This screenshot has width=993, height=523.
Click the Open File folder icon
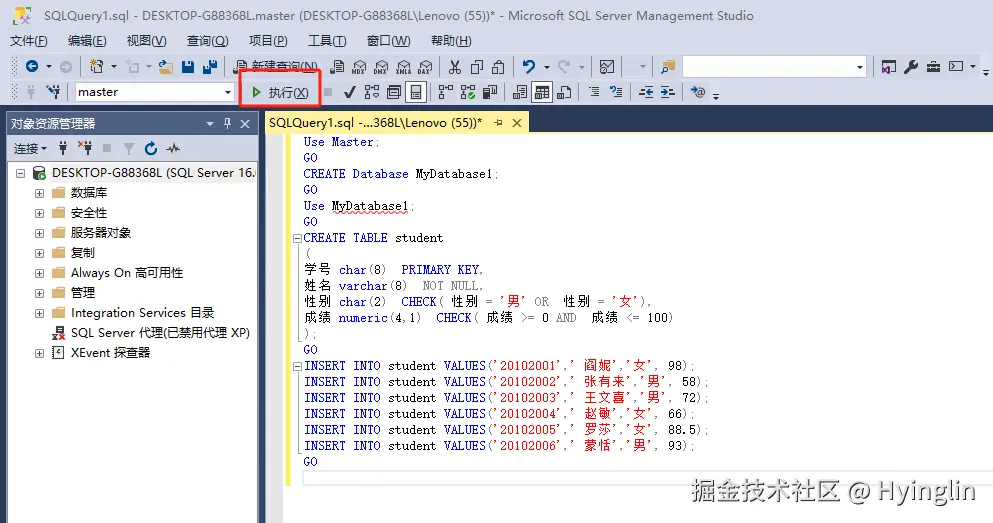coord(165,66)
